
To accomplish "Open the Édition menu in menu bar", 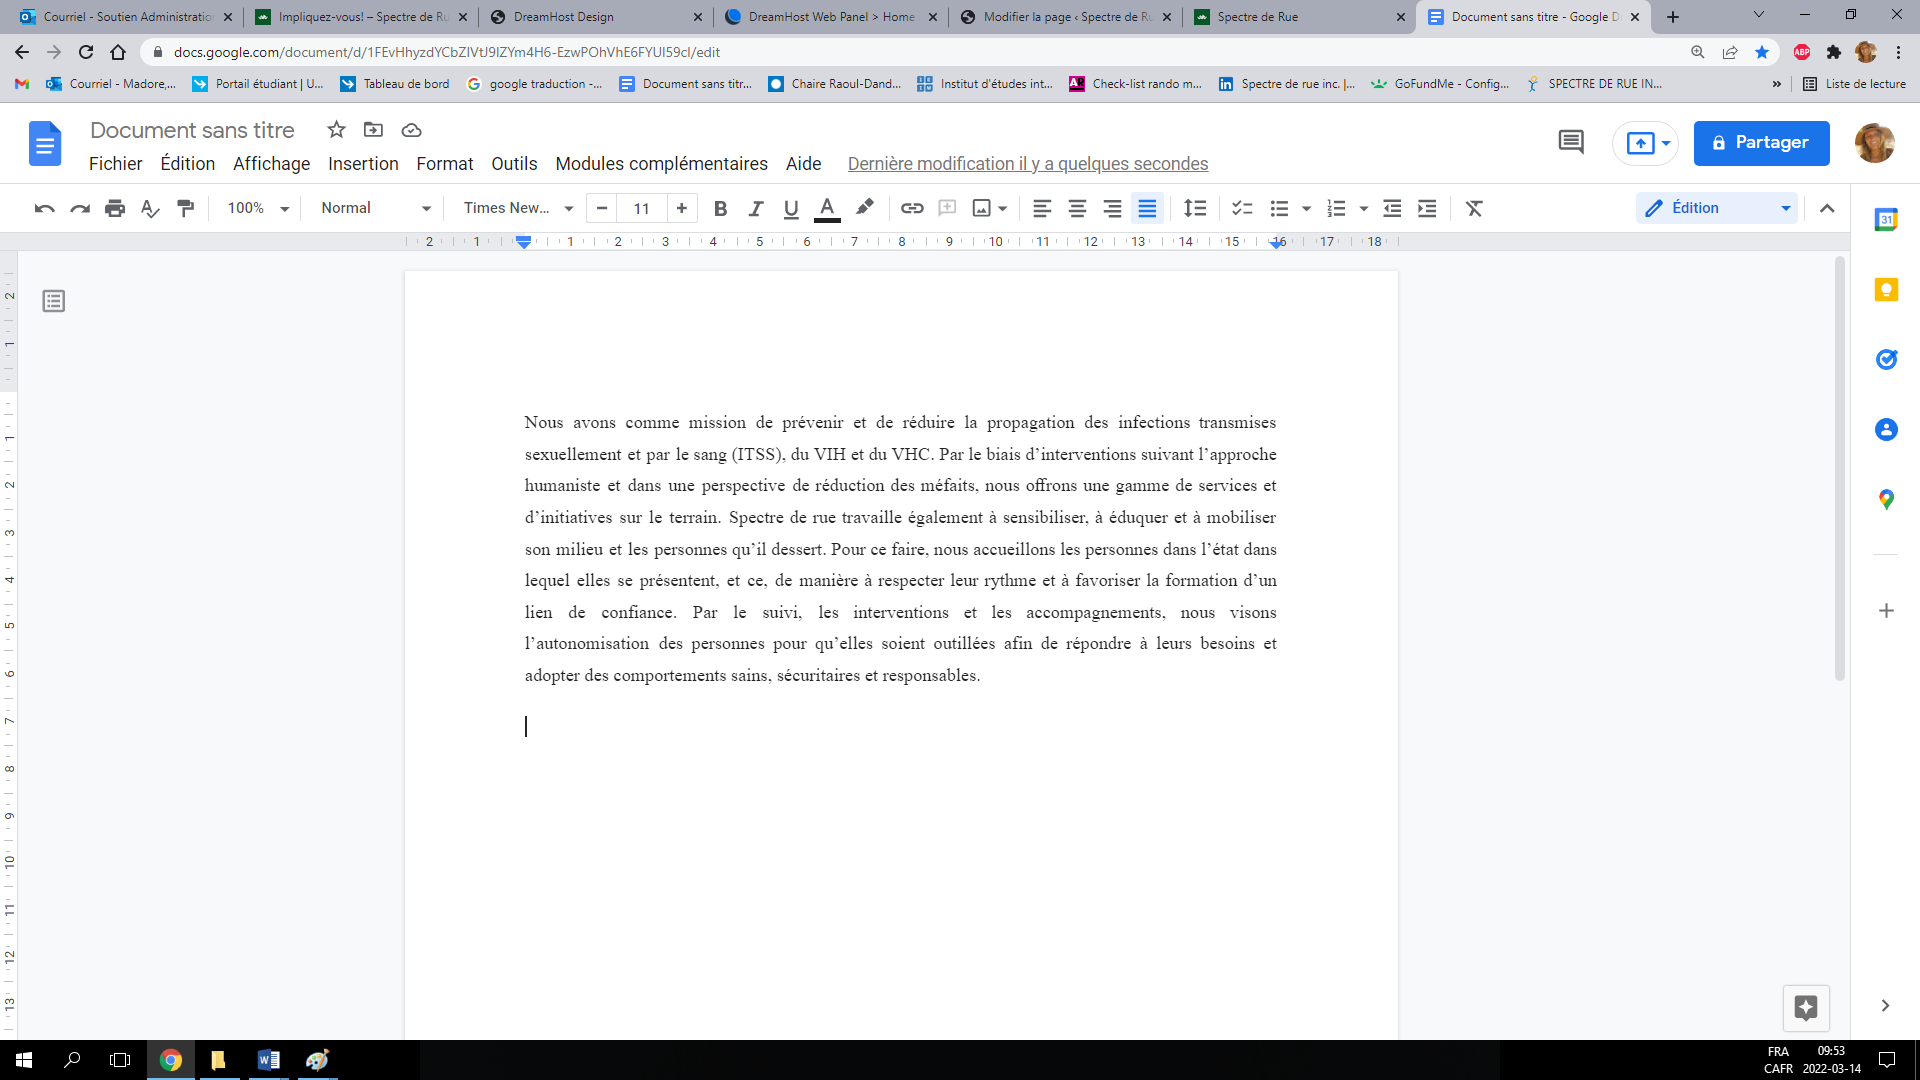I will pyautogui.click(x=188, y=164).
